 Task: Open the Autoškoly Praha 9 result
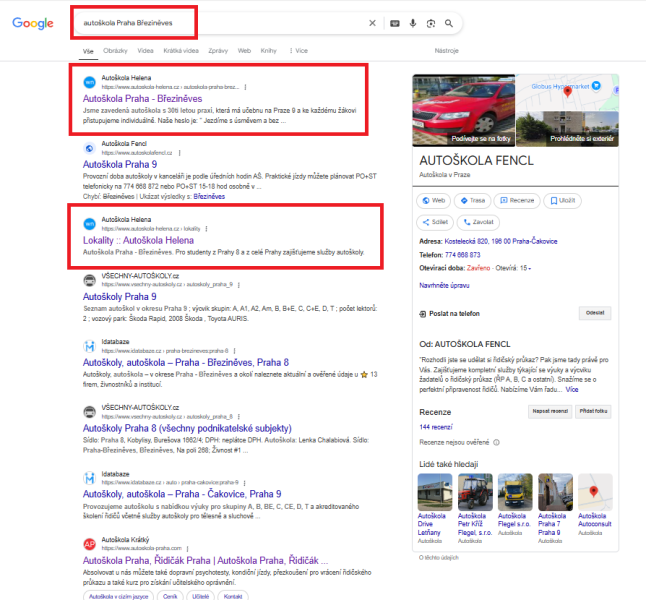pyautogui.click(x=120, y=297)
